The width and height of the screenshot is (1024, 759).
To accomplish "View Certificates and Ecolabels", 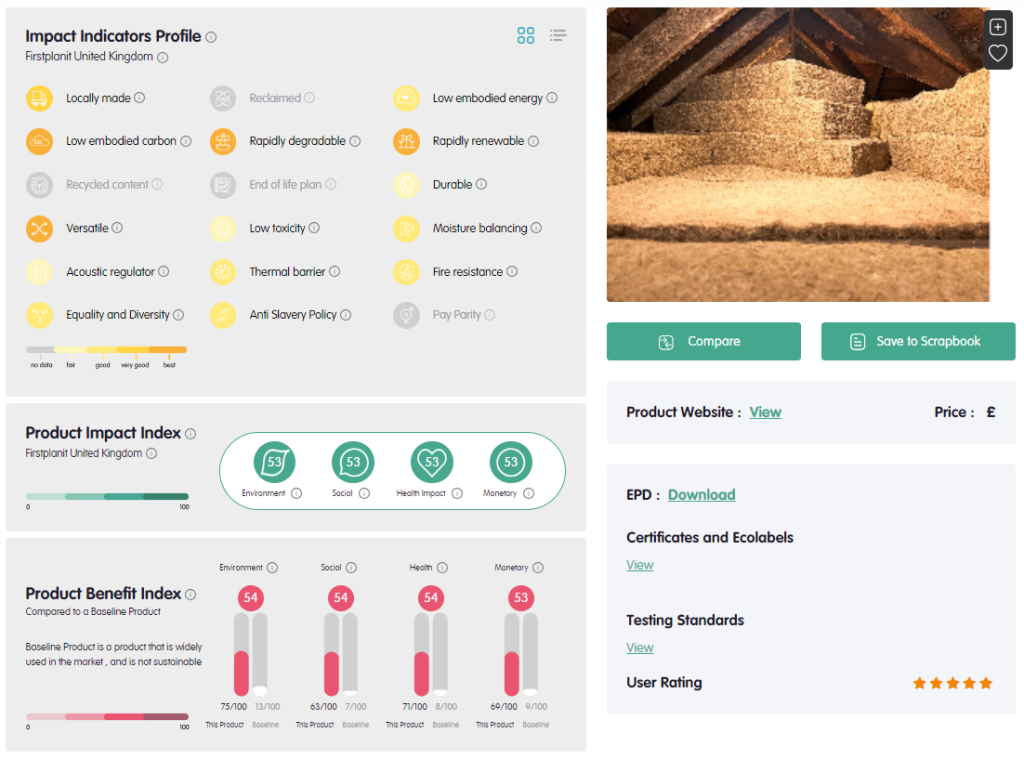I will 640,565.
